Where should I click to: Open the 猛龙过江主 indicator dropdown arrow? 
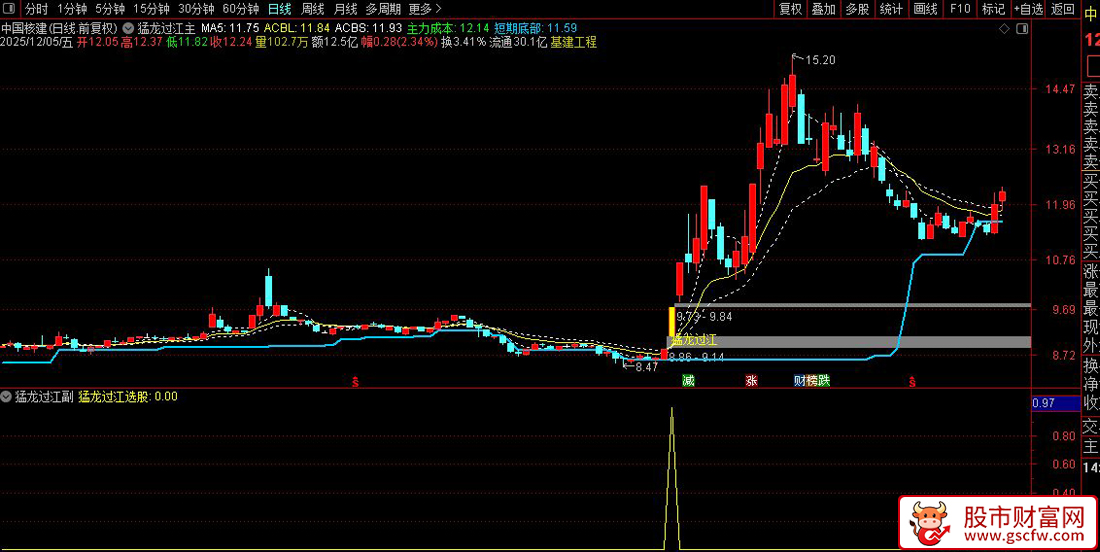point(128,28)
